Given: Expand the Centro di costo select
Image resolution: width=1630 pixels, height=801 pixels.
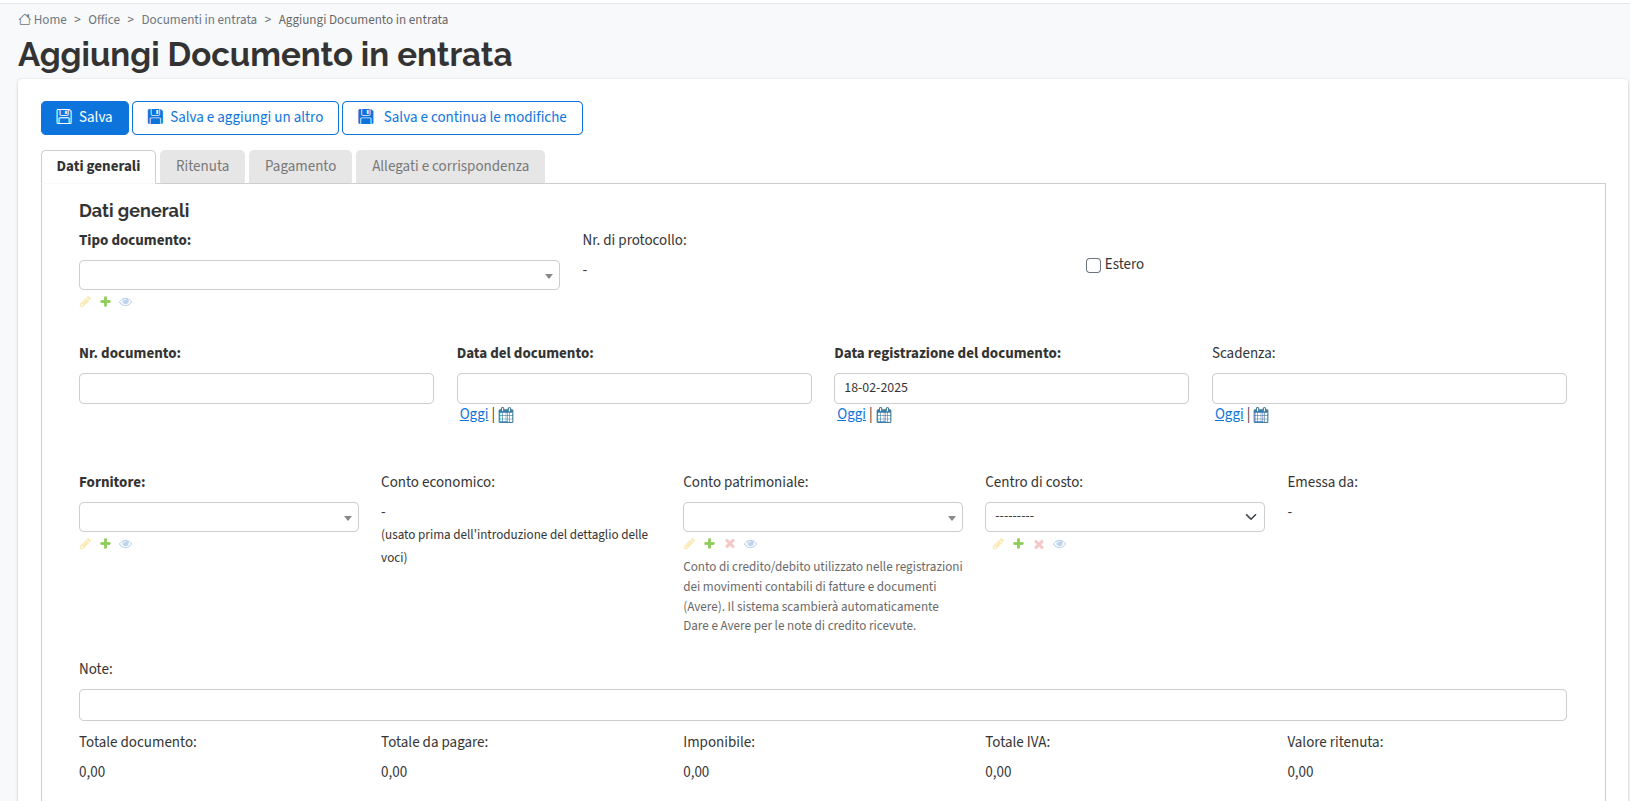Looking at the screenshot, I should [x=1125, y=517].
